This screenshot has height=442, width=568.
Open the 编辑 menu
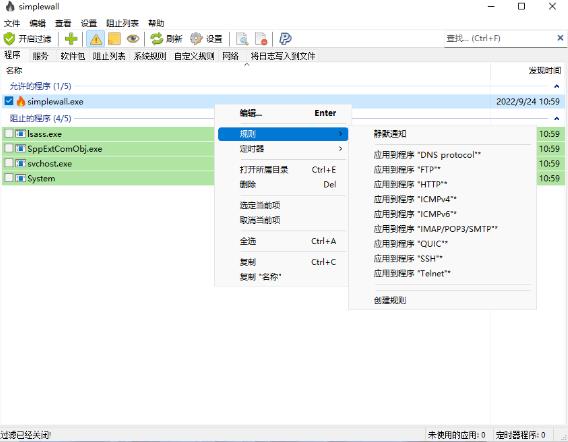point(37,24)
